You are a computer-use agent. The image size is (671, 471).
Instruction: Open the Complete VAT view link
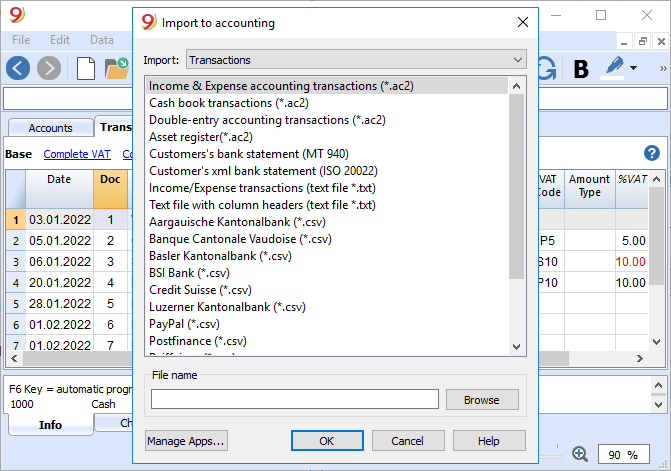[77, 154]
